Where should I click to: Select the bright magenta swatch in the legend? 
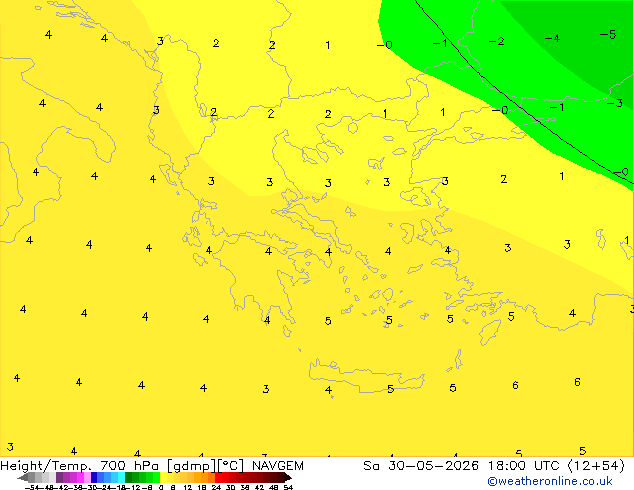click(x=80, y=477)
